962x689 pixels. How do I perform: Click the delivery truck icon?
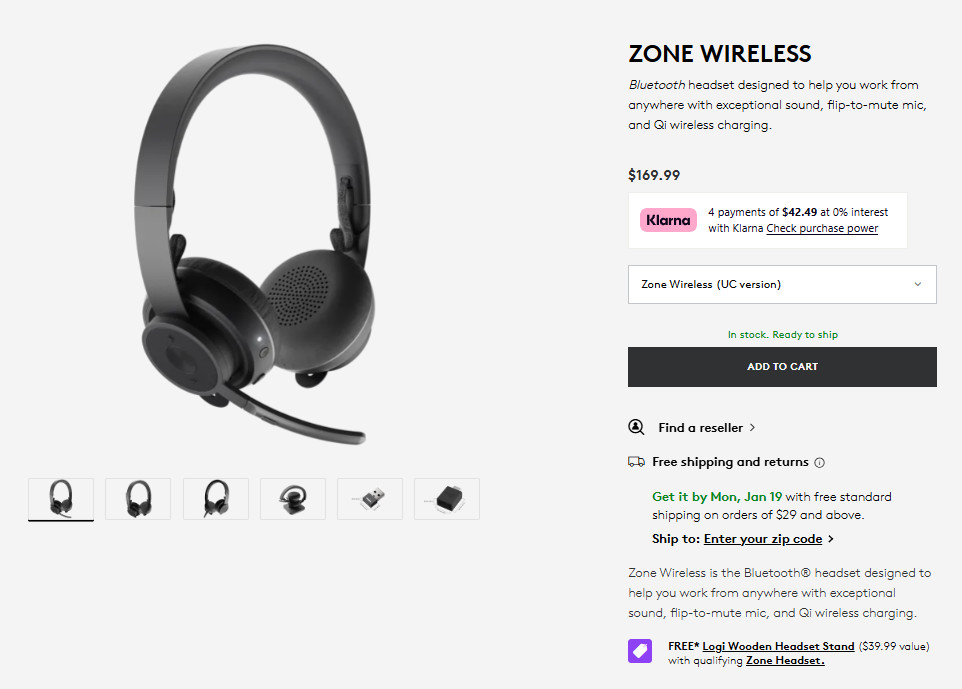(x=636, y=462)
